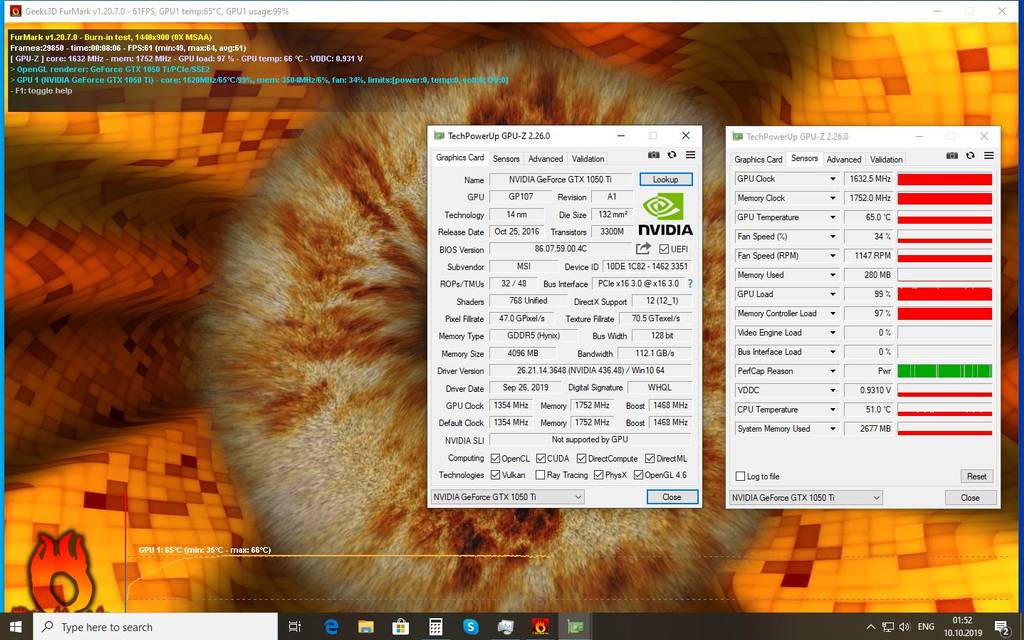The width and height of the screenshot is (1024, 640).
Task: Expand the GPU Clock sensor dropdown
Action: [833, 179]
